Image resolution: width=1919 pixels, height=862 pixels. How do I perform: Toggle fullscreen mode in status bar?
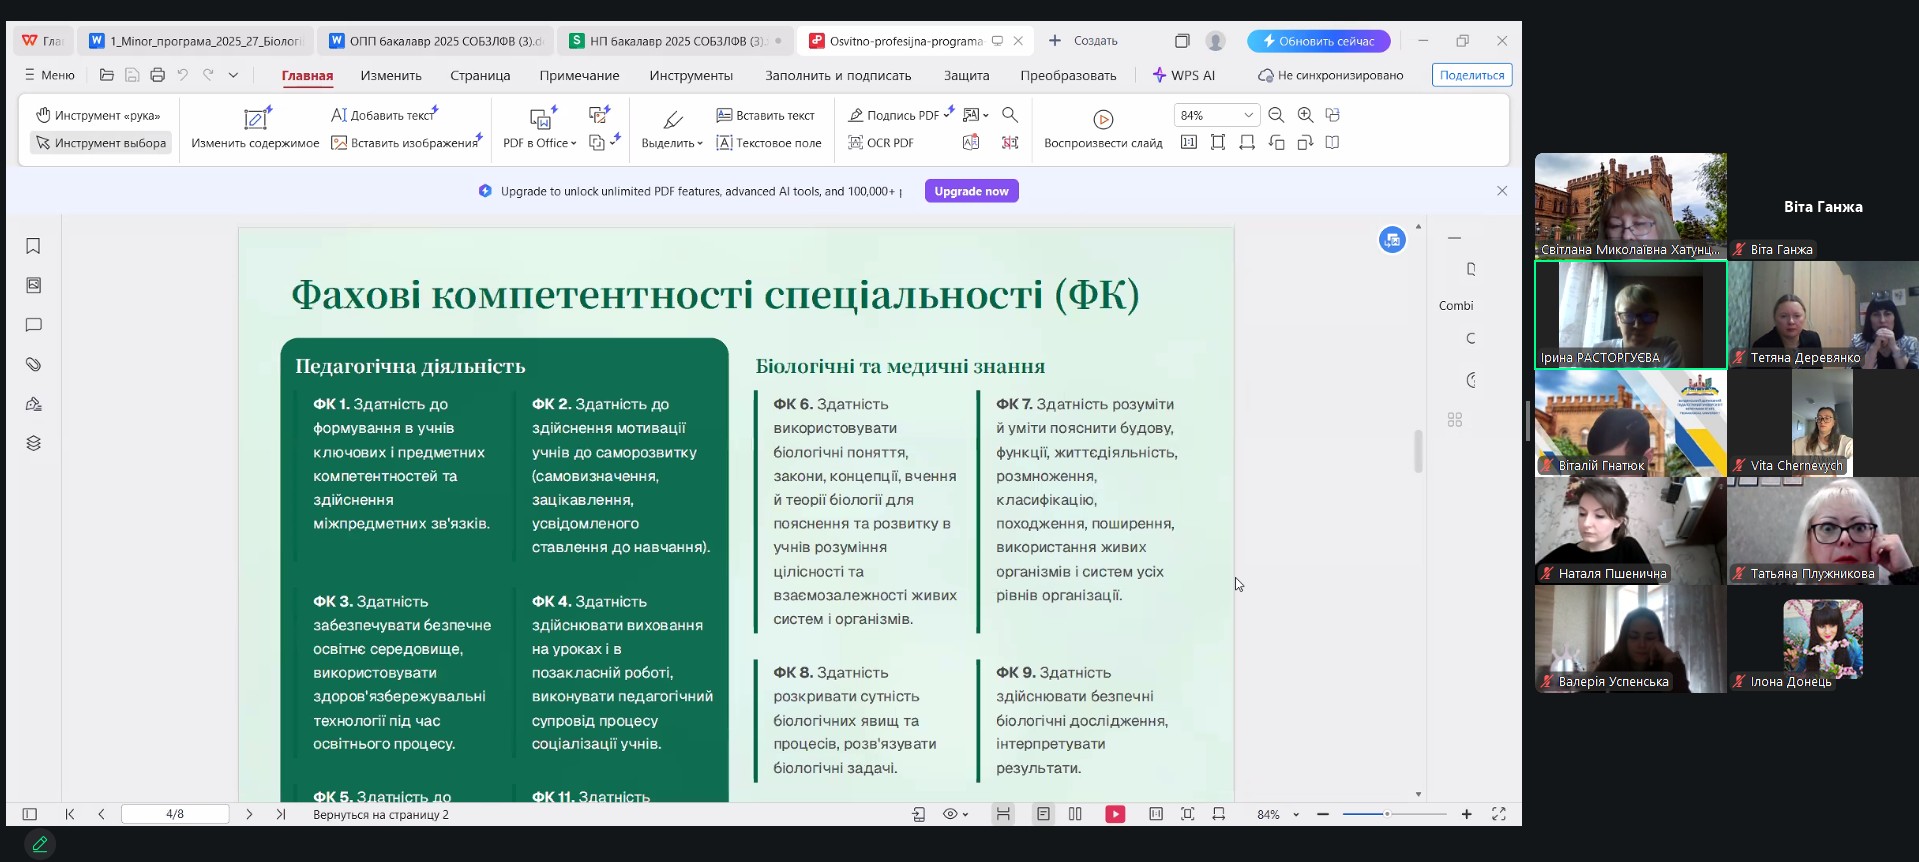(1498, 814)
